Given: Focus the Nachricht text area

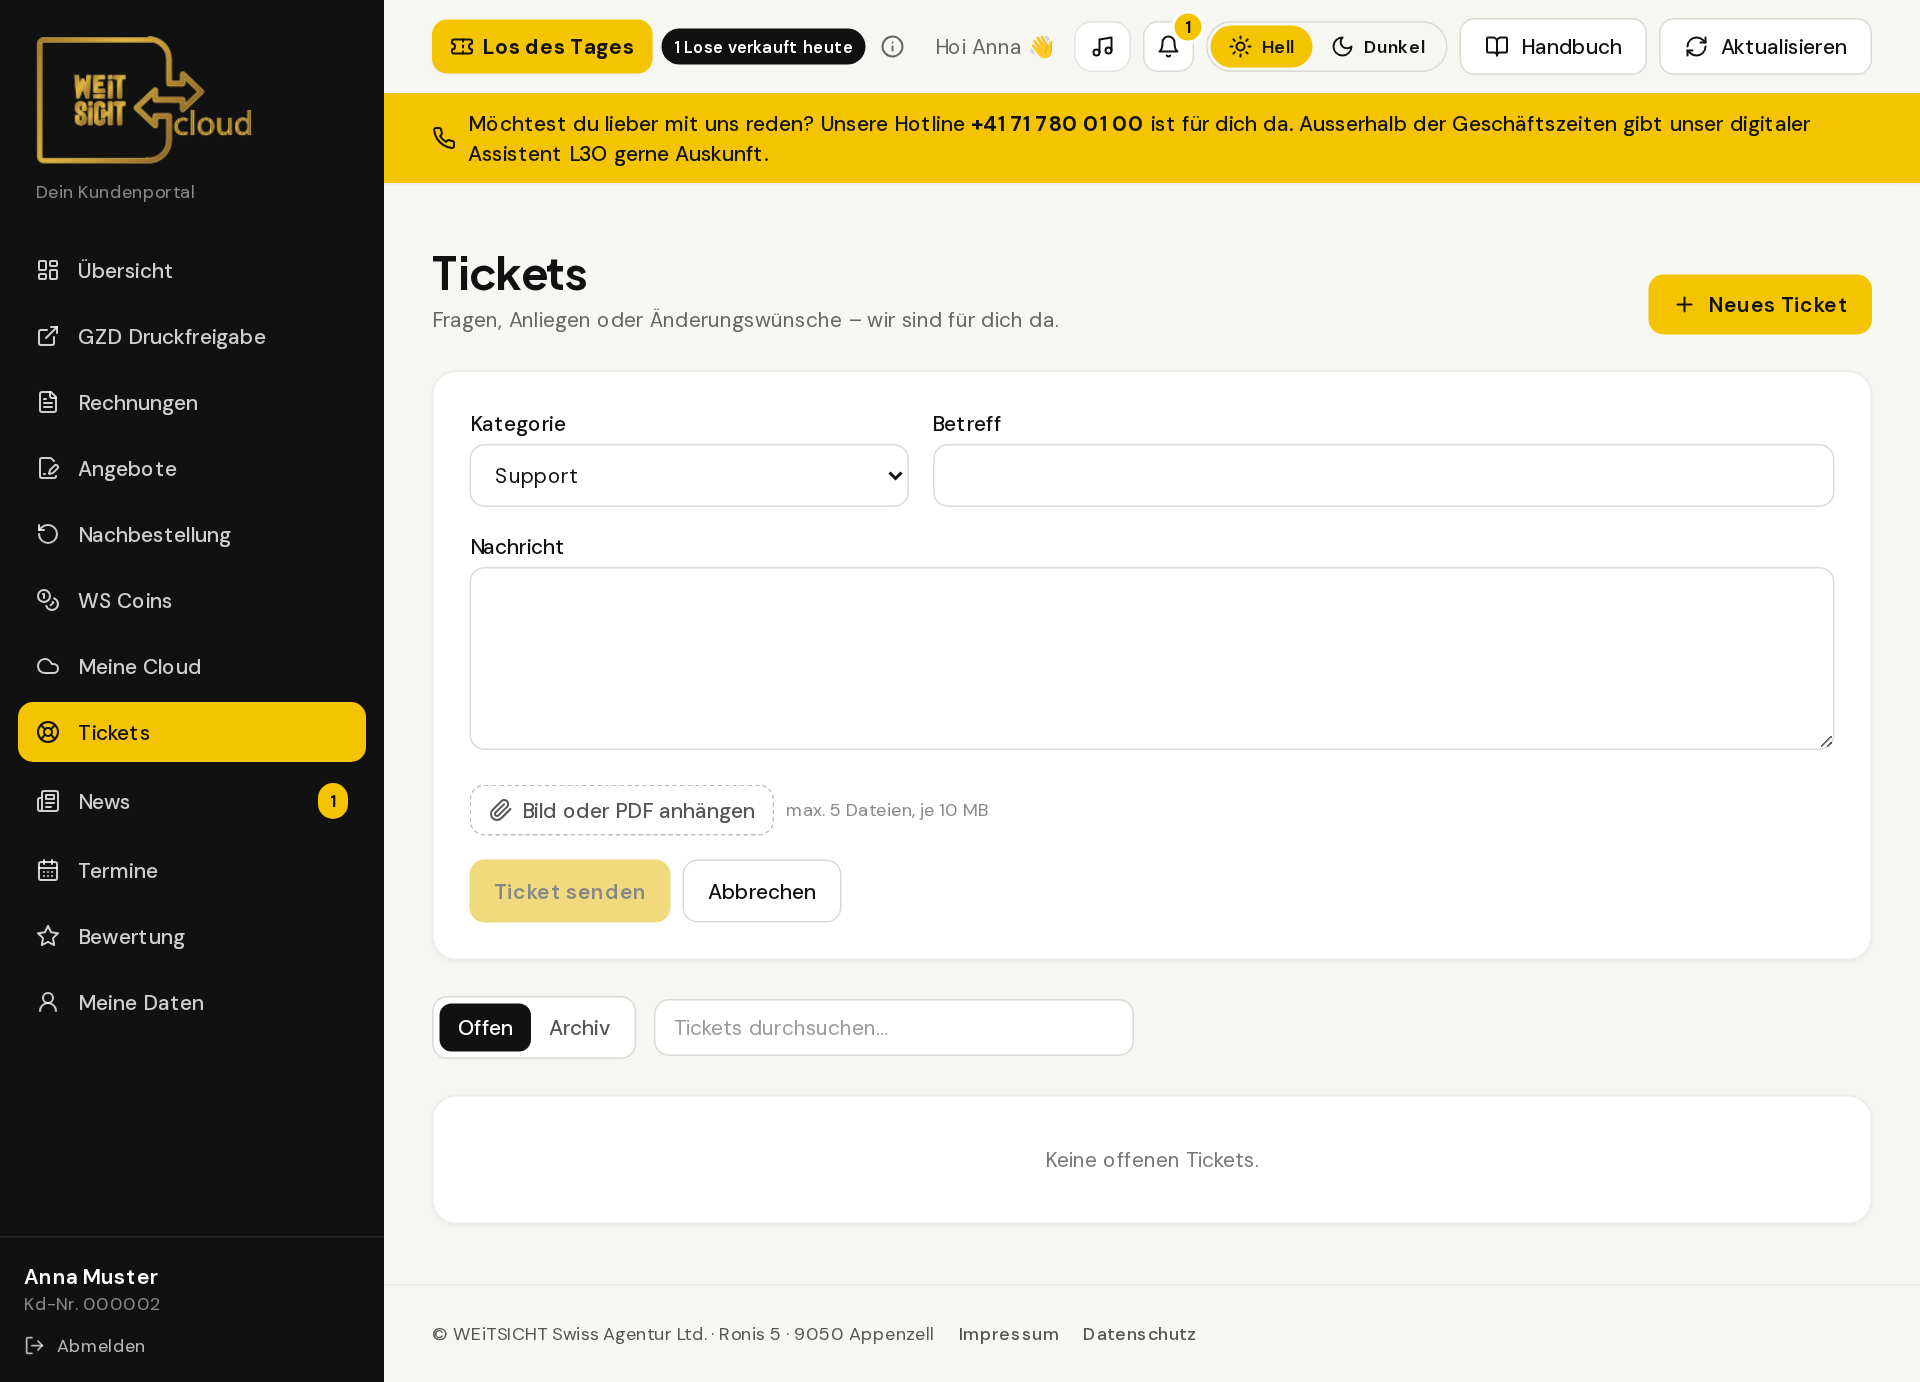Looking at the screenshot, I should point(1152,658).
